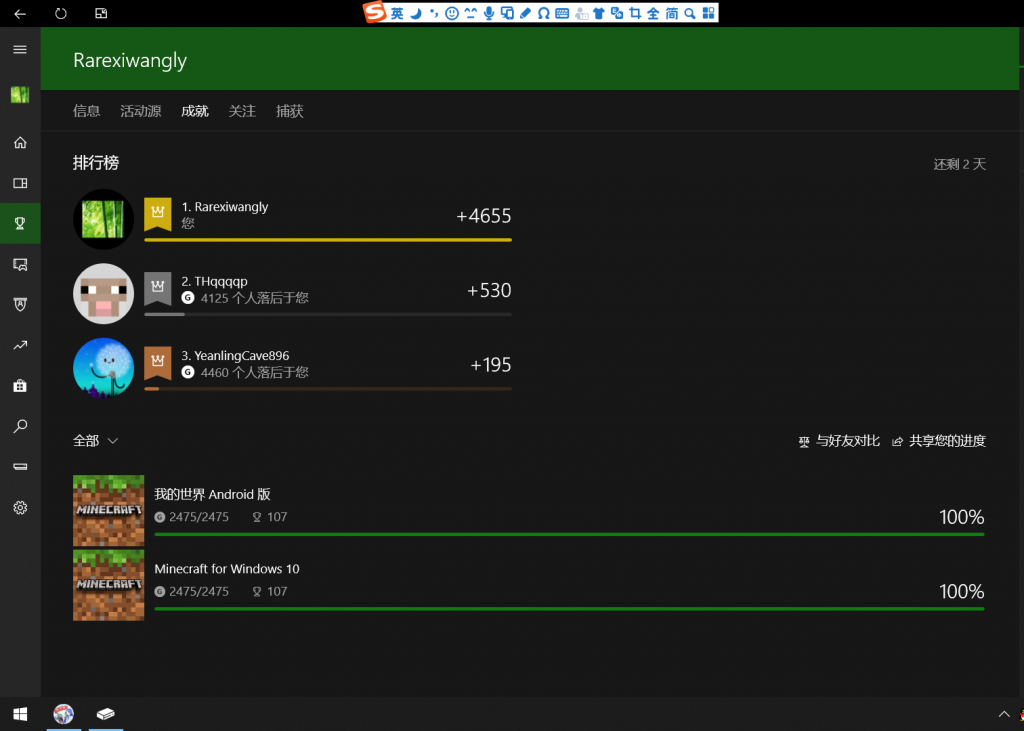Switch to the 关注 tab
Screen dimensions: 1024x731
[242, 111]
